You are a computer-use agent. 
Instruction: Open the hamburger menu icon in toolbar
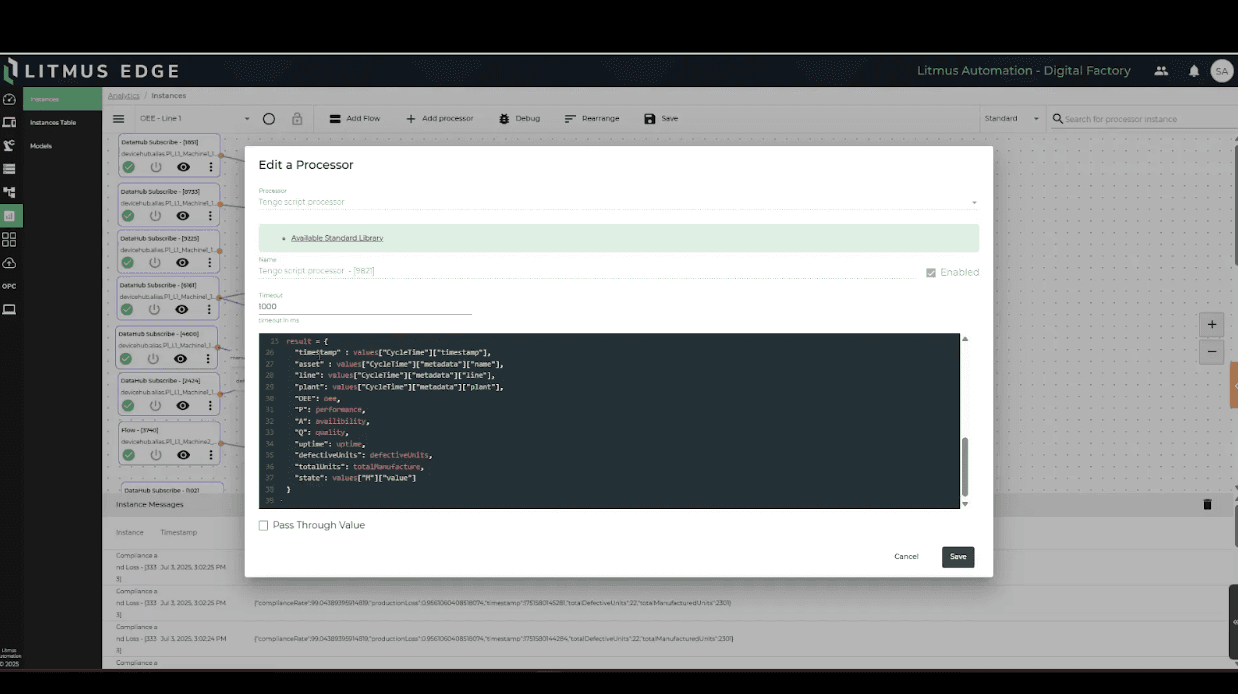tap(119, 119)
